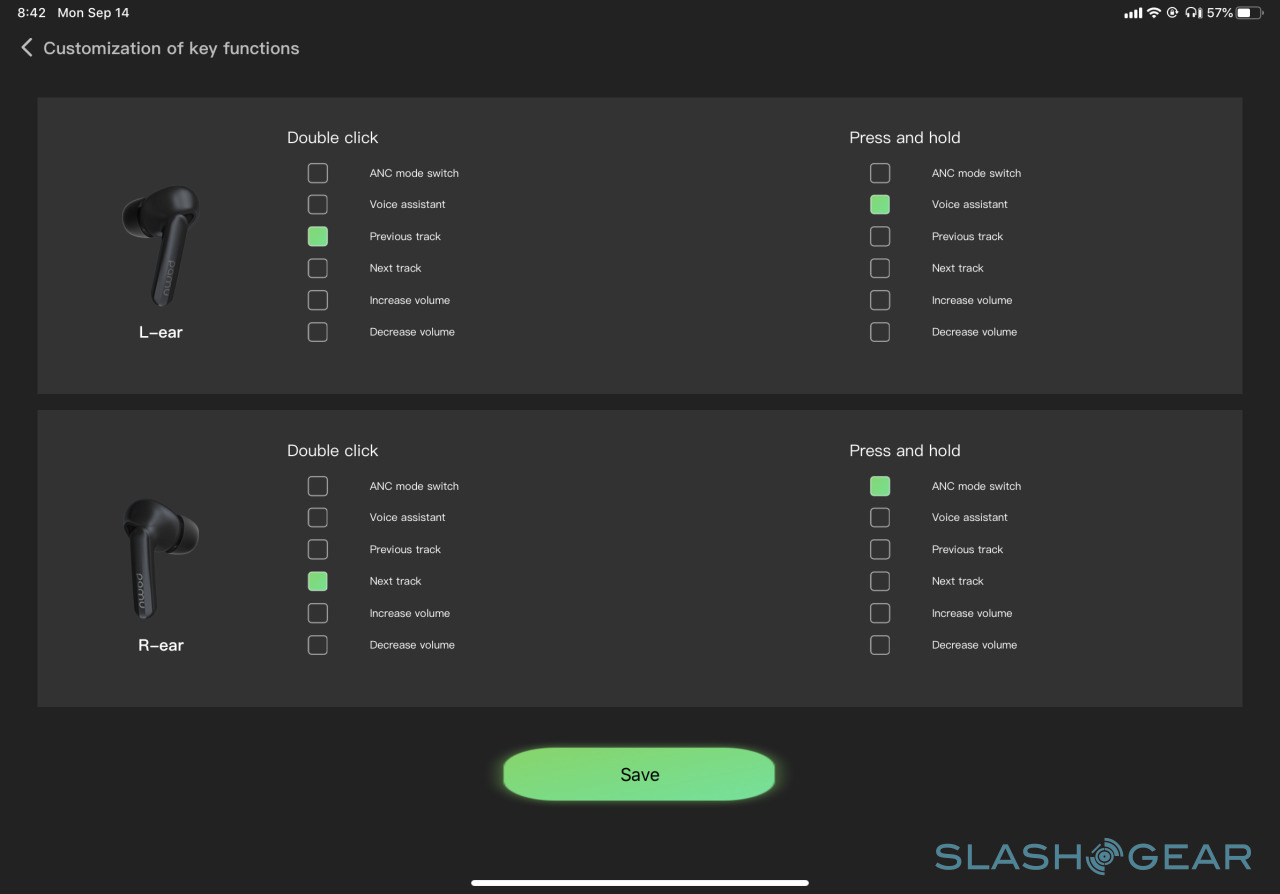Uncheck L-ear double click Previous track

coord(318,237)
